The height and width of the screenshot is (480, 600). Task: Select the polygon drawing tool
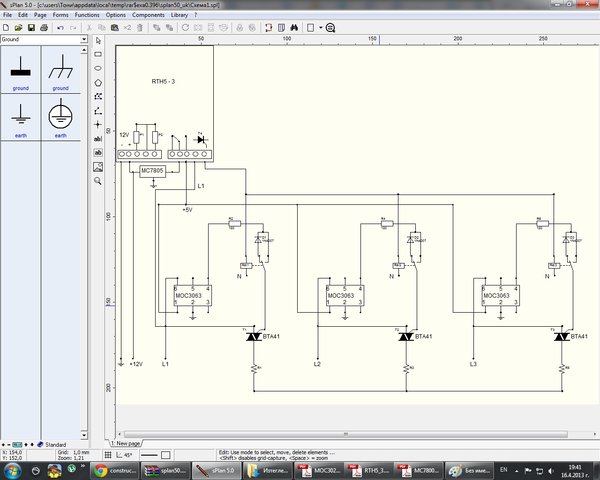pos(98,82)
